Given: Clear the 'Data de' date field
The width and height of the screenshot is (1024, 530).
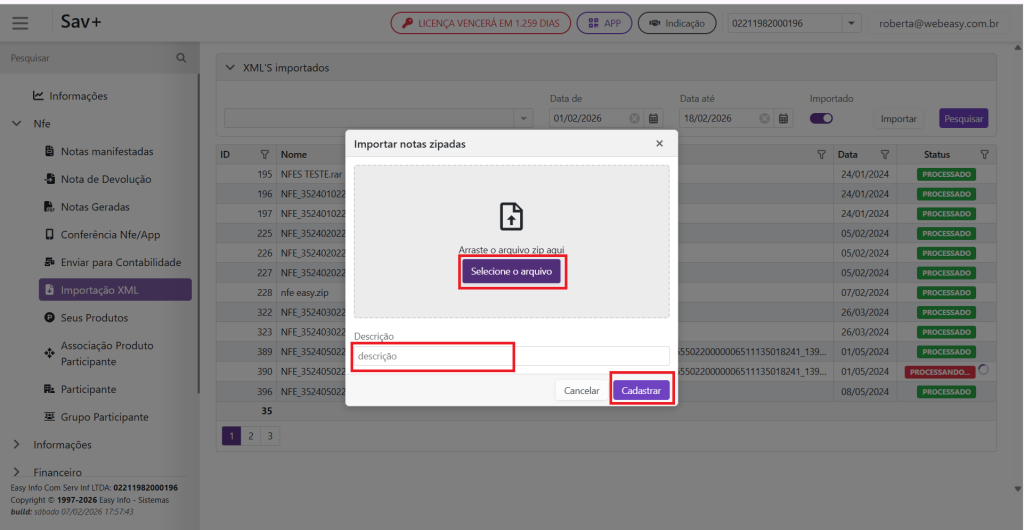Looking at the screenshot, I should tap(634, 119).
